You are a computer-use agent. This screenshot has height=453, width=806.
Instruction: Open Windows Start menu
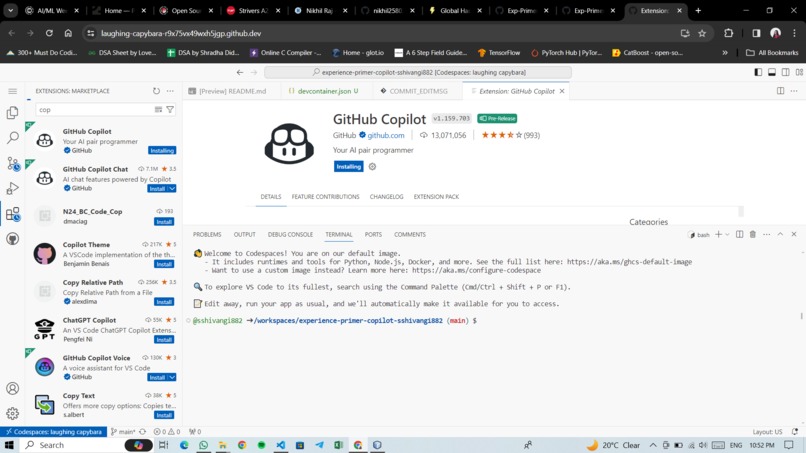click(x=9, y=445)
